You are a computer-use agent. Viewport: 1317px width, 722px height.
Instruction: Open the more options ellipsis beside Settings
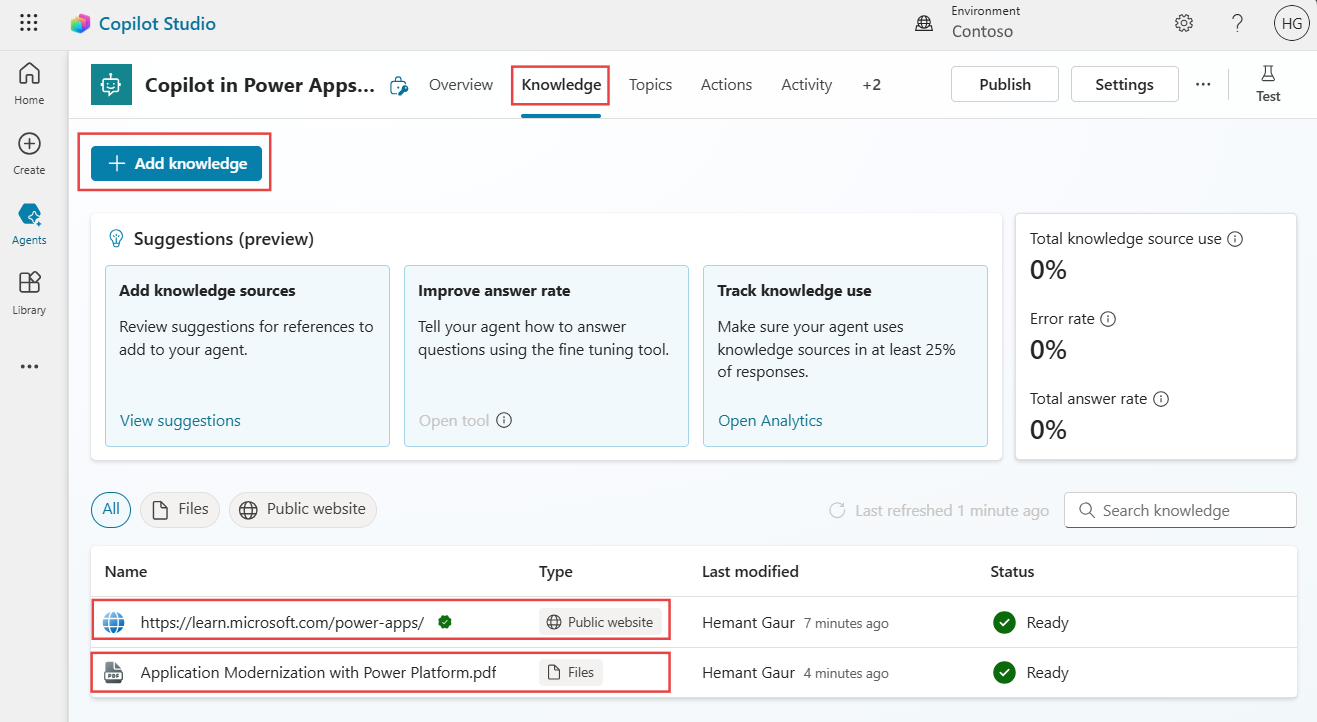pyautogui.click(x=1203, y=85)
